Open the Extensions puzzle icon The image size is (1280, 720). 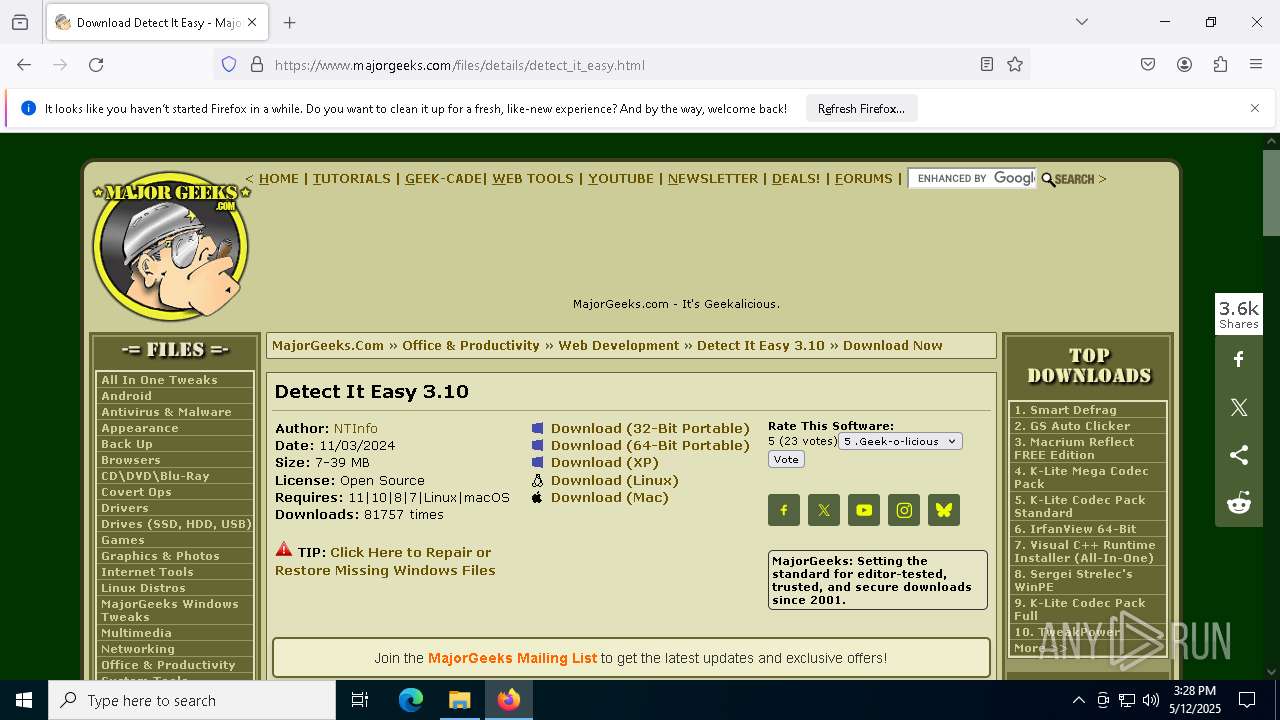[x=1220, y=65]
